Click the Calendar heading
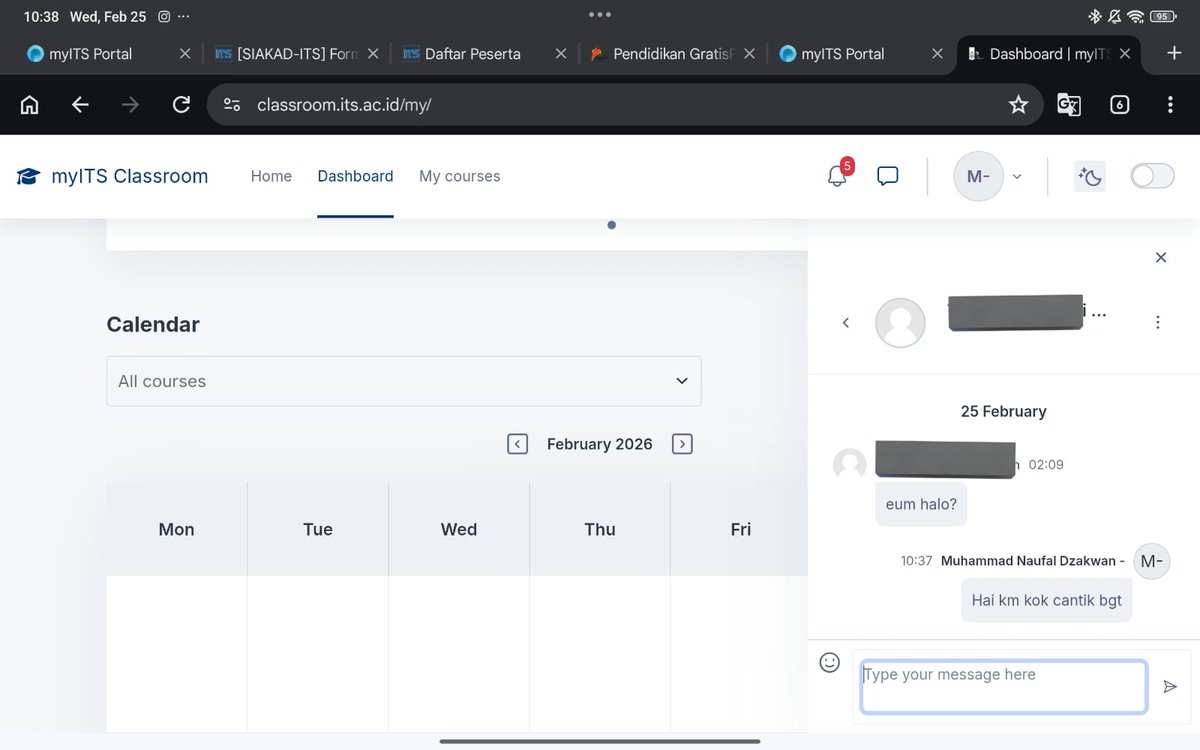 (x=153, y=324)
